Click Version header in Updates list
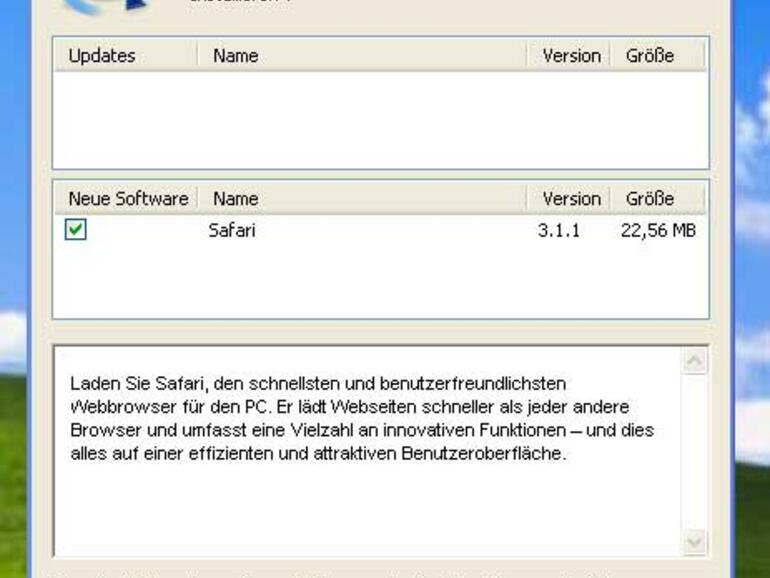This screenshot has width=770, height=578. coord(569,55)
